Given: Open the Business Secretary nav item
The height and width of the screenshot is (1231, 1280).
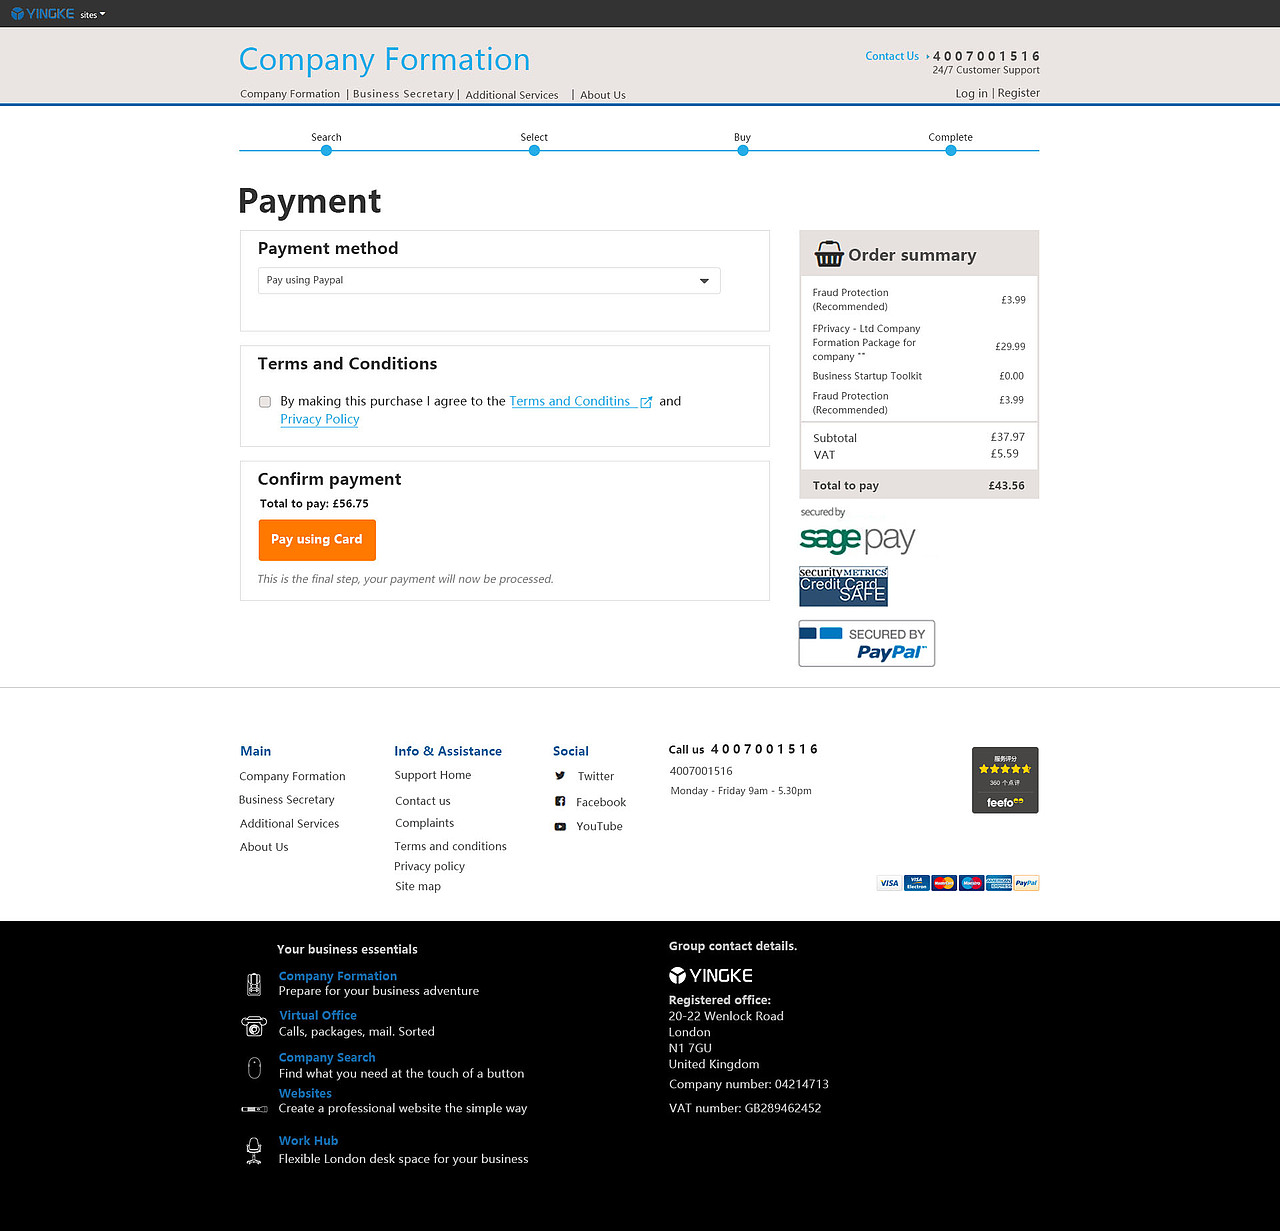Looking at the screenshot, I should (403, 94).
